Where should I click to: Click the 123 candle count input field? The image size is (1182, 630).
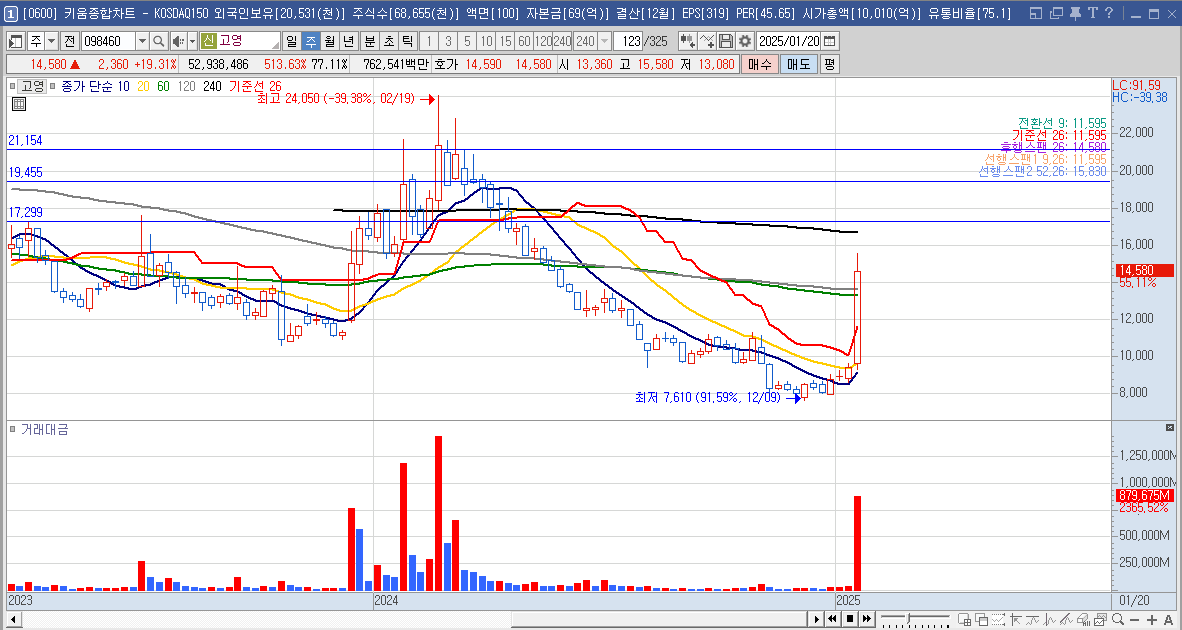(627, 41)
